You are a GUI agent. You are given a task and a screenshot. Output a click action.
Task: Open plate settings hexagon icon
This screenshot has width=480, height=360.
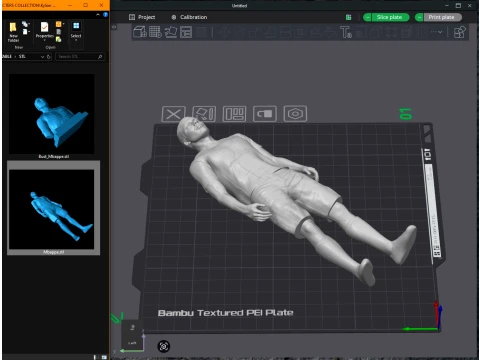click(295, 114)
